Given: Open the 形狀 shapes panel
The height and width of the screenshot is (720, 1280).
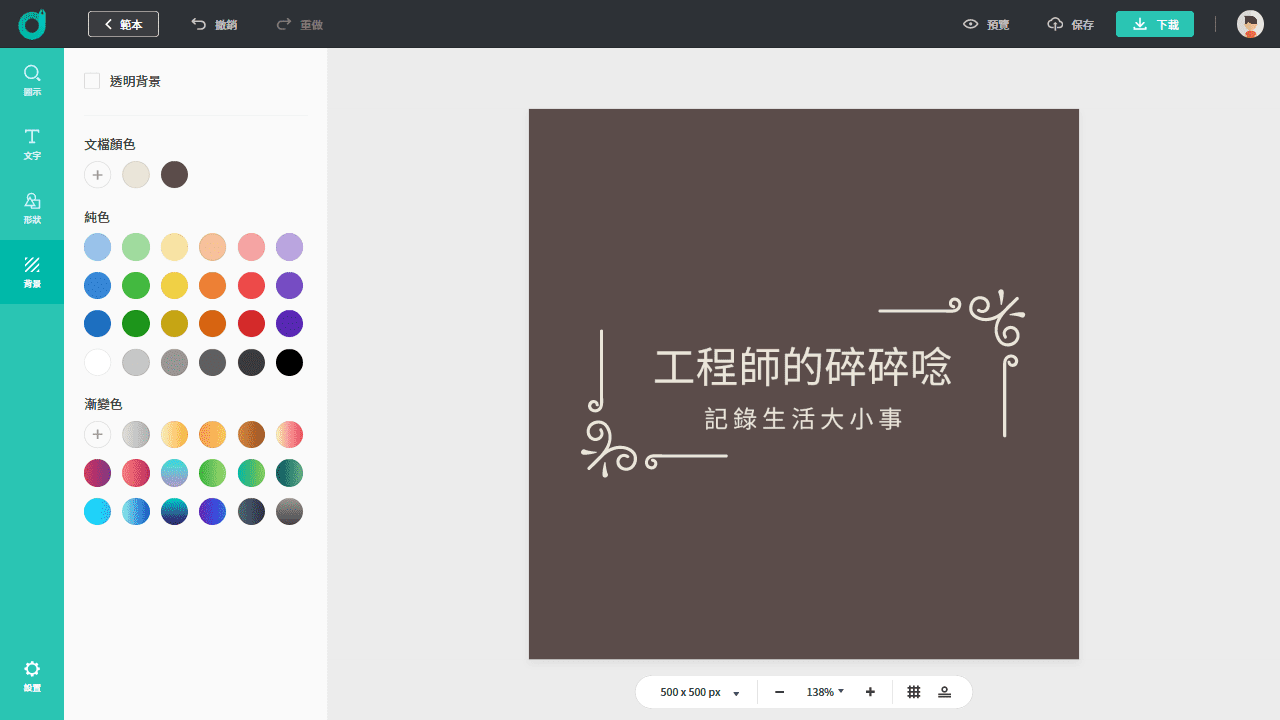Looking at the screenshot, I should 32,207.
